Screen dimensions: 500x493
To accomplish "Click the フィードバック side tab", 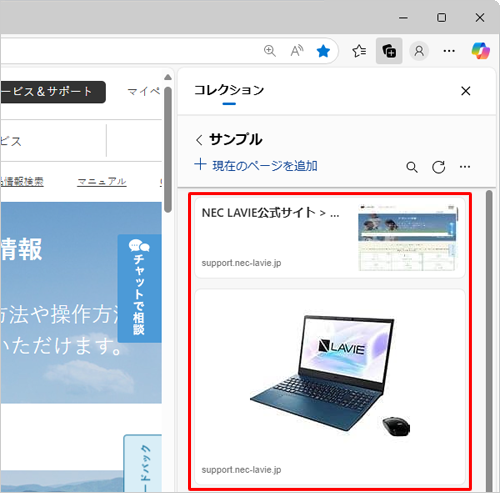I will 143,463.
